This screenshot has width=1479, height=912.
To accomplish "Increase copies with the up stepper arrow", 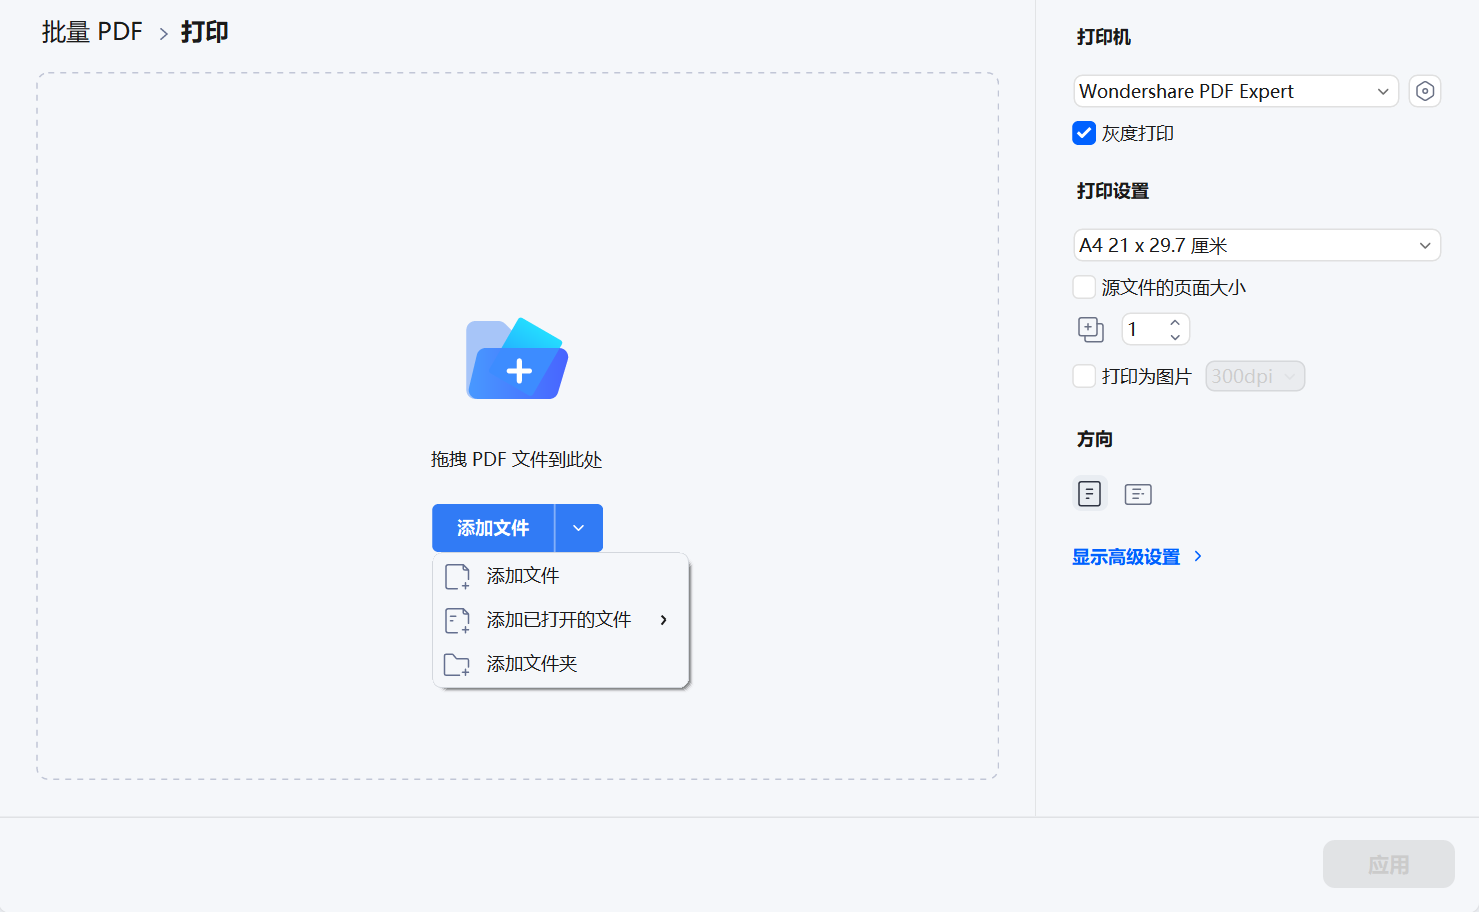I will pos(1174,323).
